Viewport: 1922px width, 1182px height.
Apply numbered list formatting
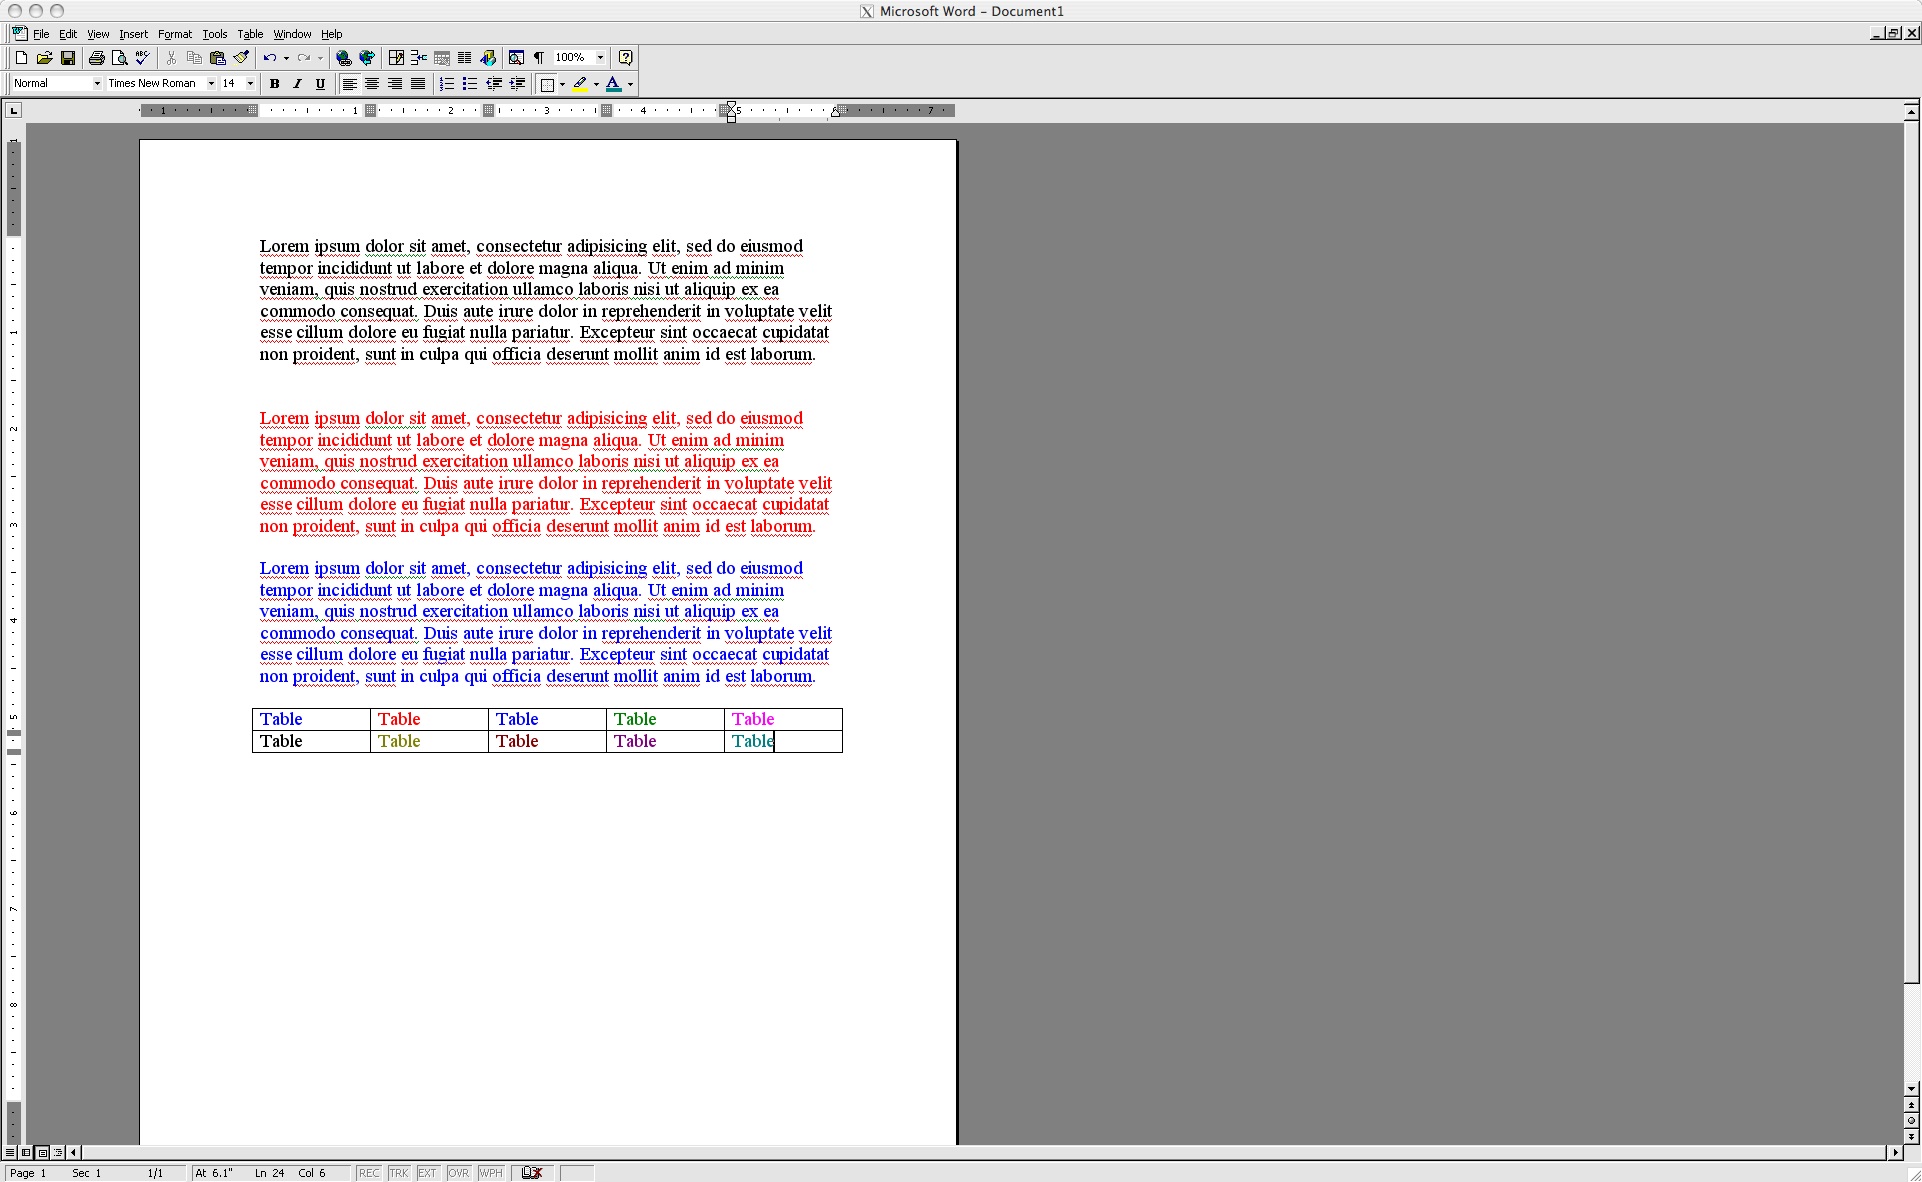coord(446,84)
